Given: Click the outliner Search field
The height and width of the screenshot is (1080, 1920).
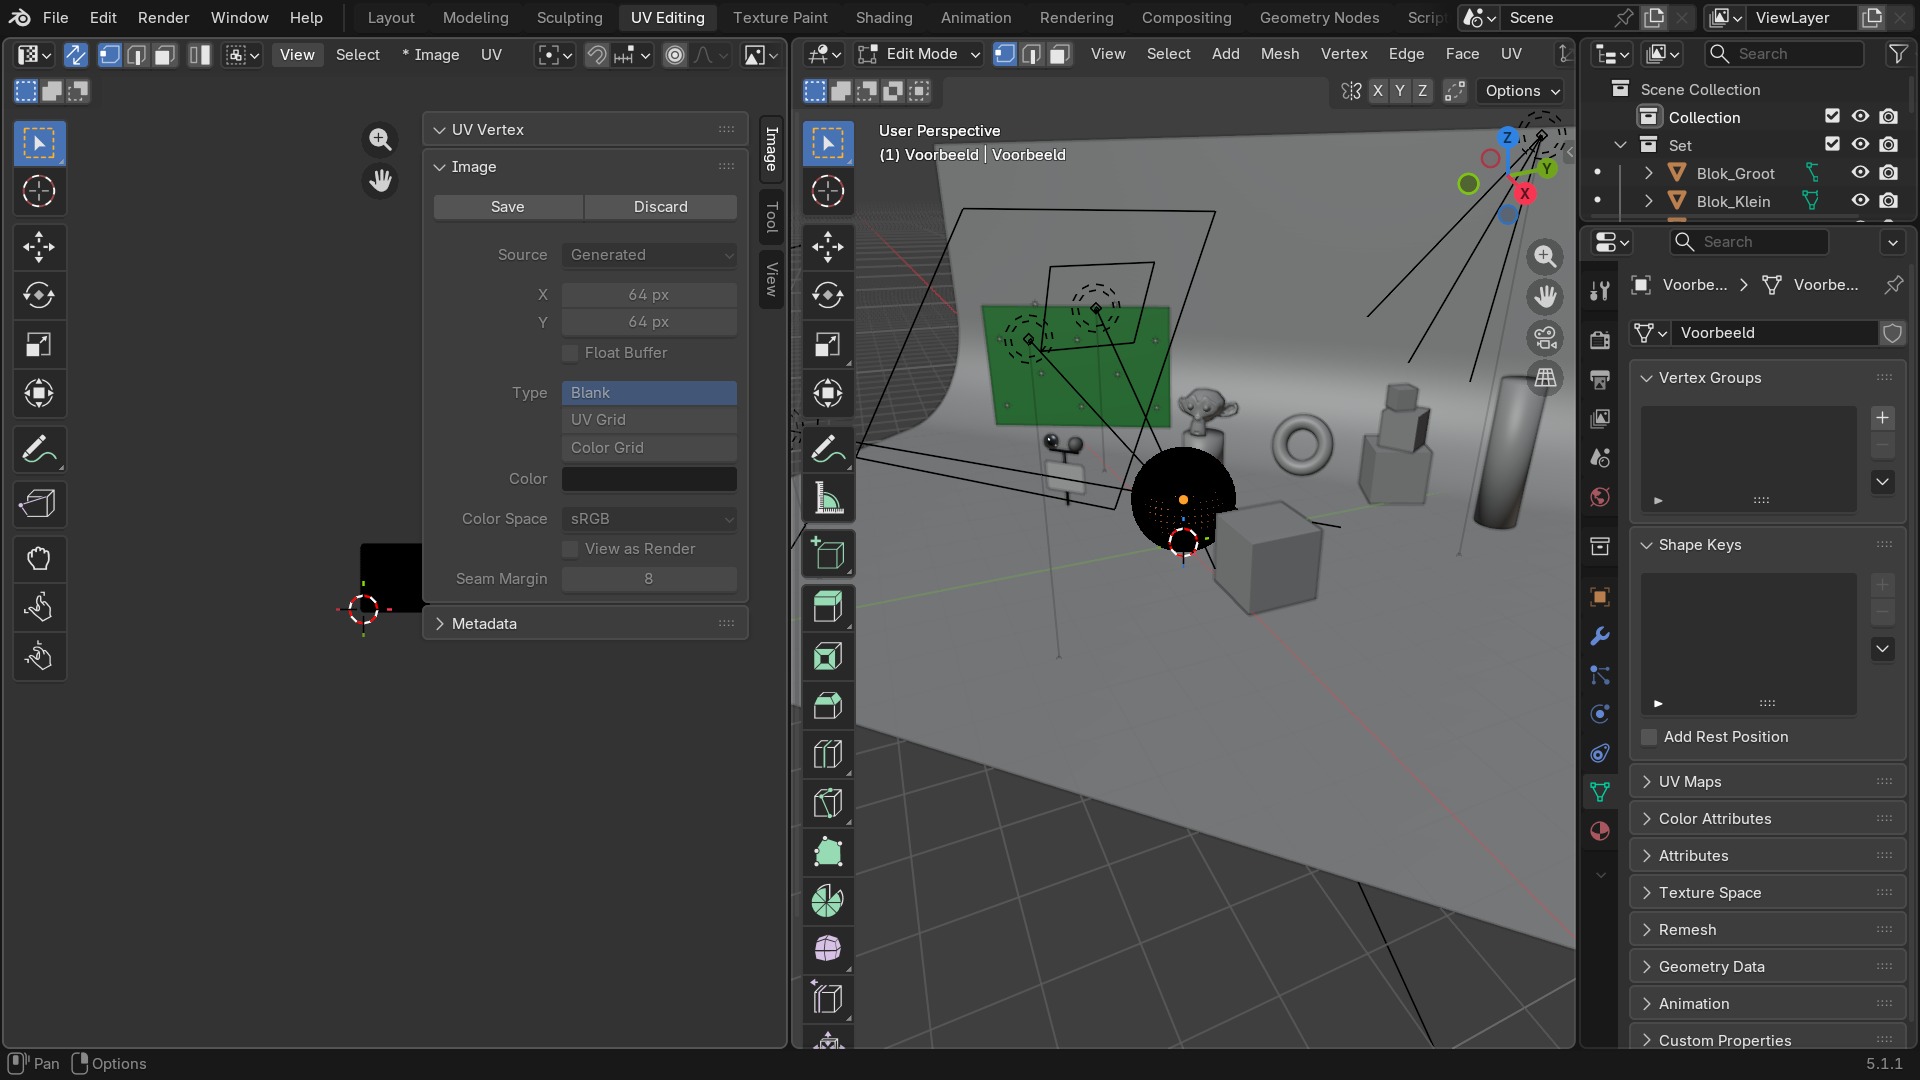Looking at the screenshot, I should tap(1785, 54).
